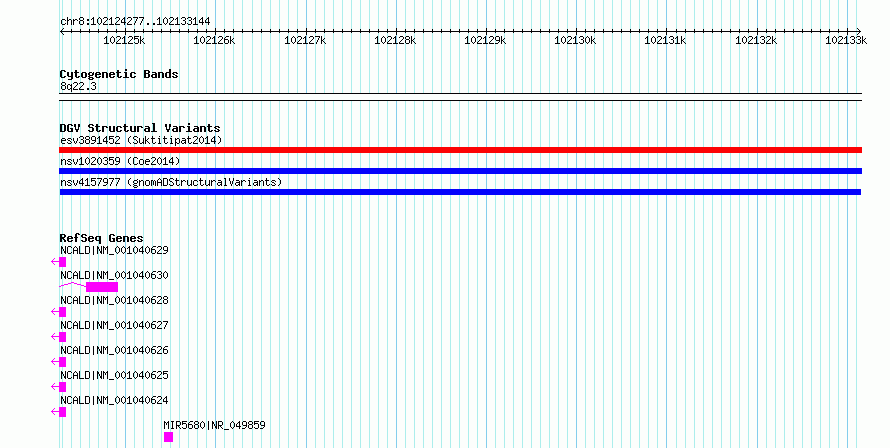Click the 102129k ruler tick label
Viewport: 890px width, 448px height.
(x=485, y=40)
